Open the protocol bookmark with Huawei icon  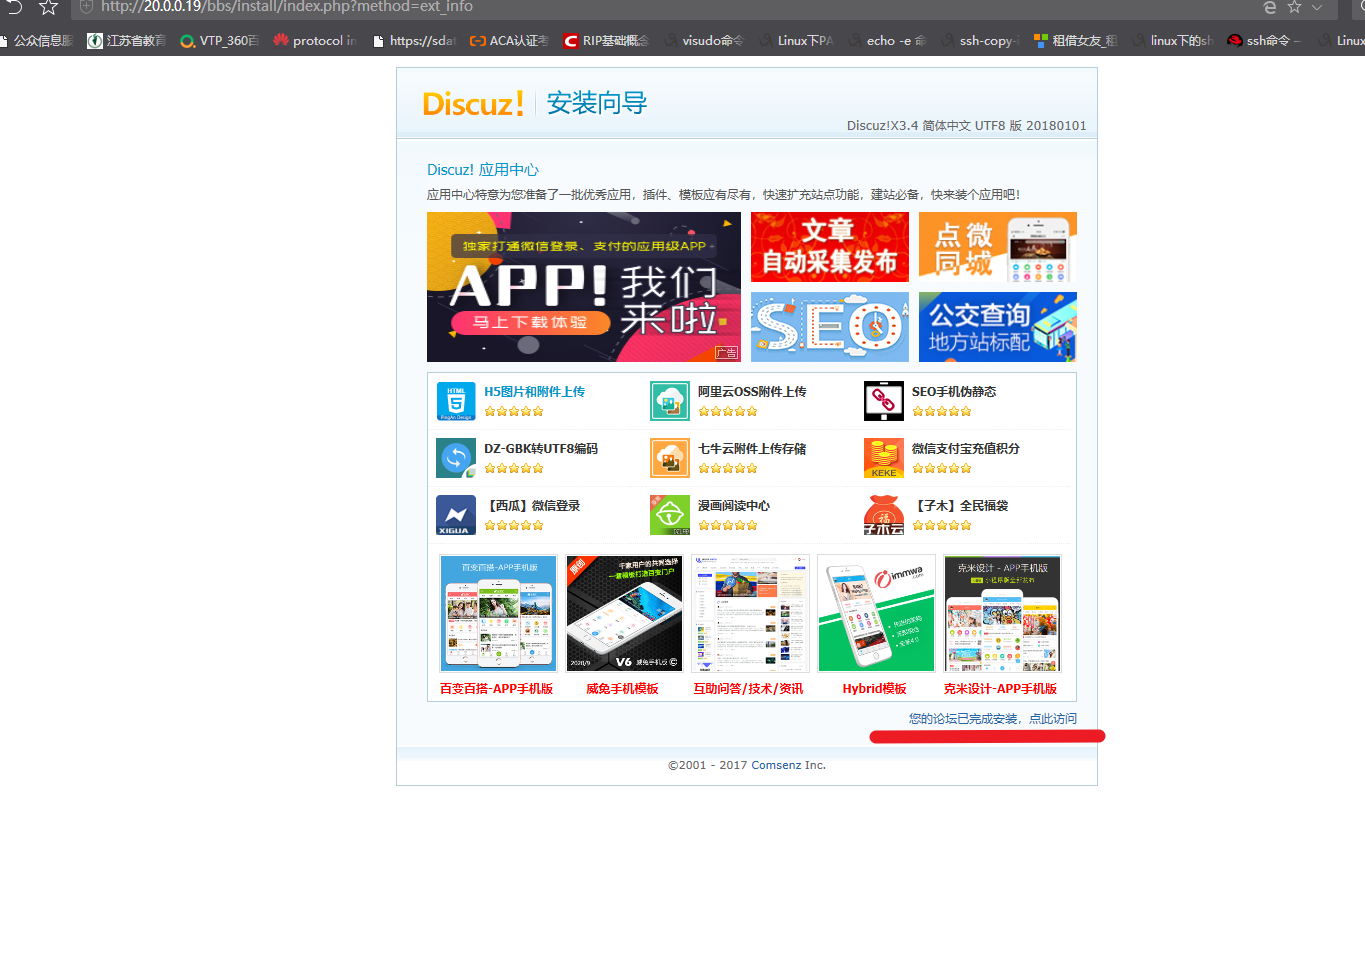(x=314, y=41)
